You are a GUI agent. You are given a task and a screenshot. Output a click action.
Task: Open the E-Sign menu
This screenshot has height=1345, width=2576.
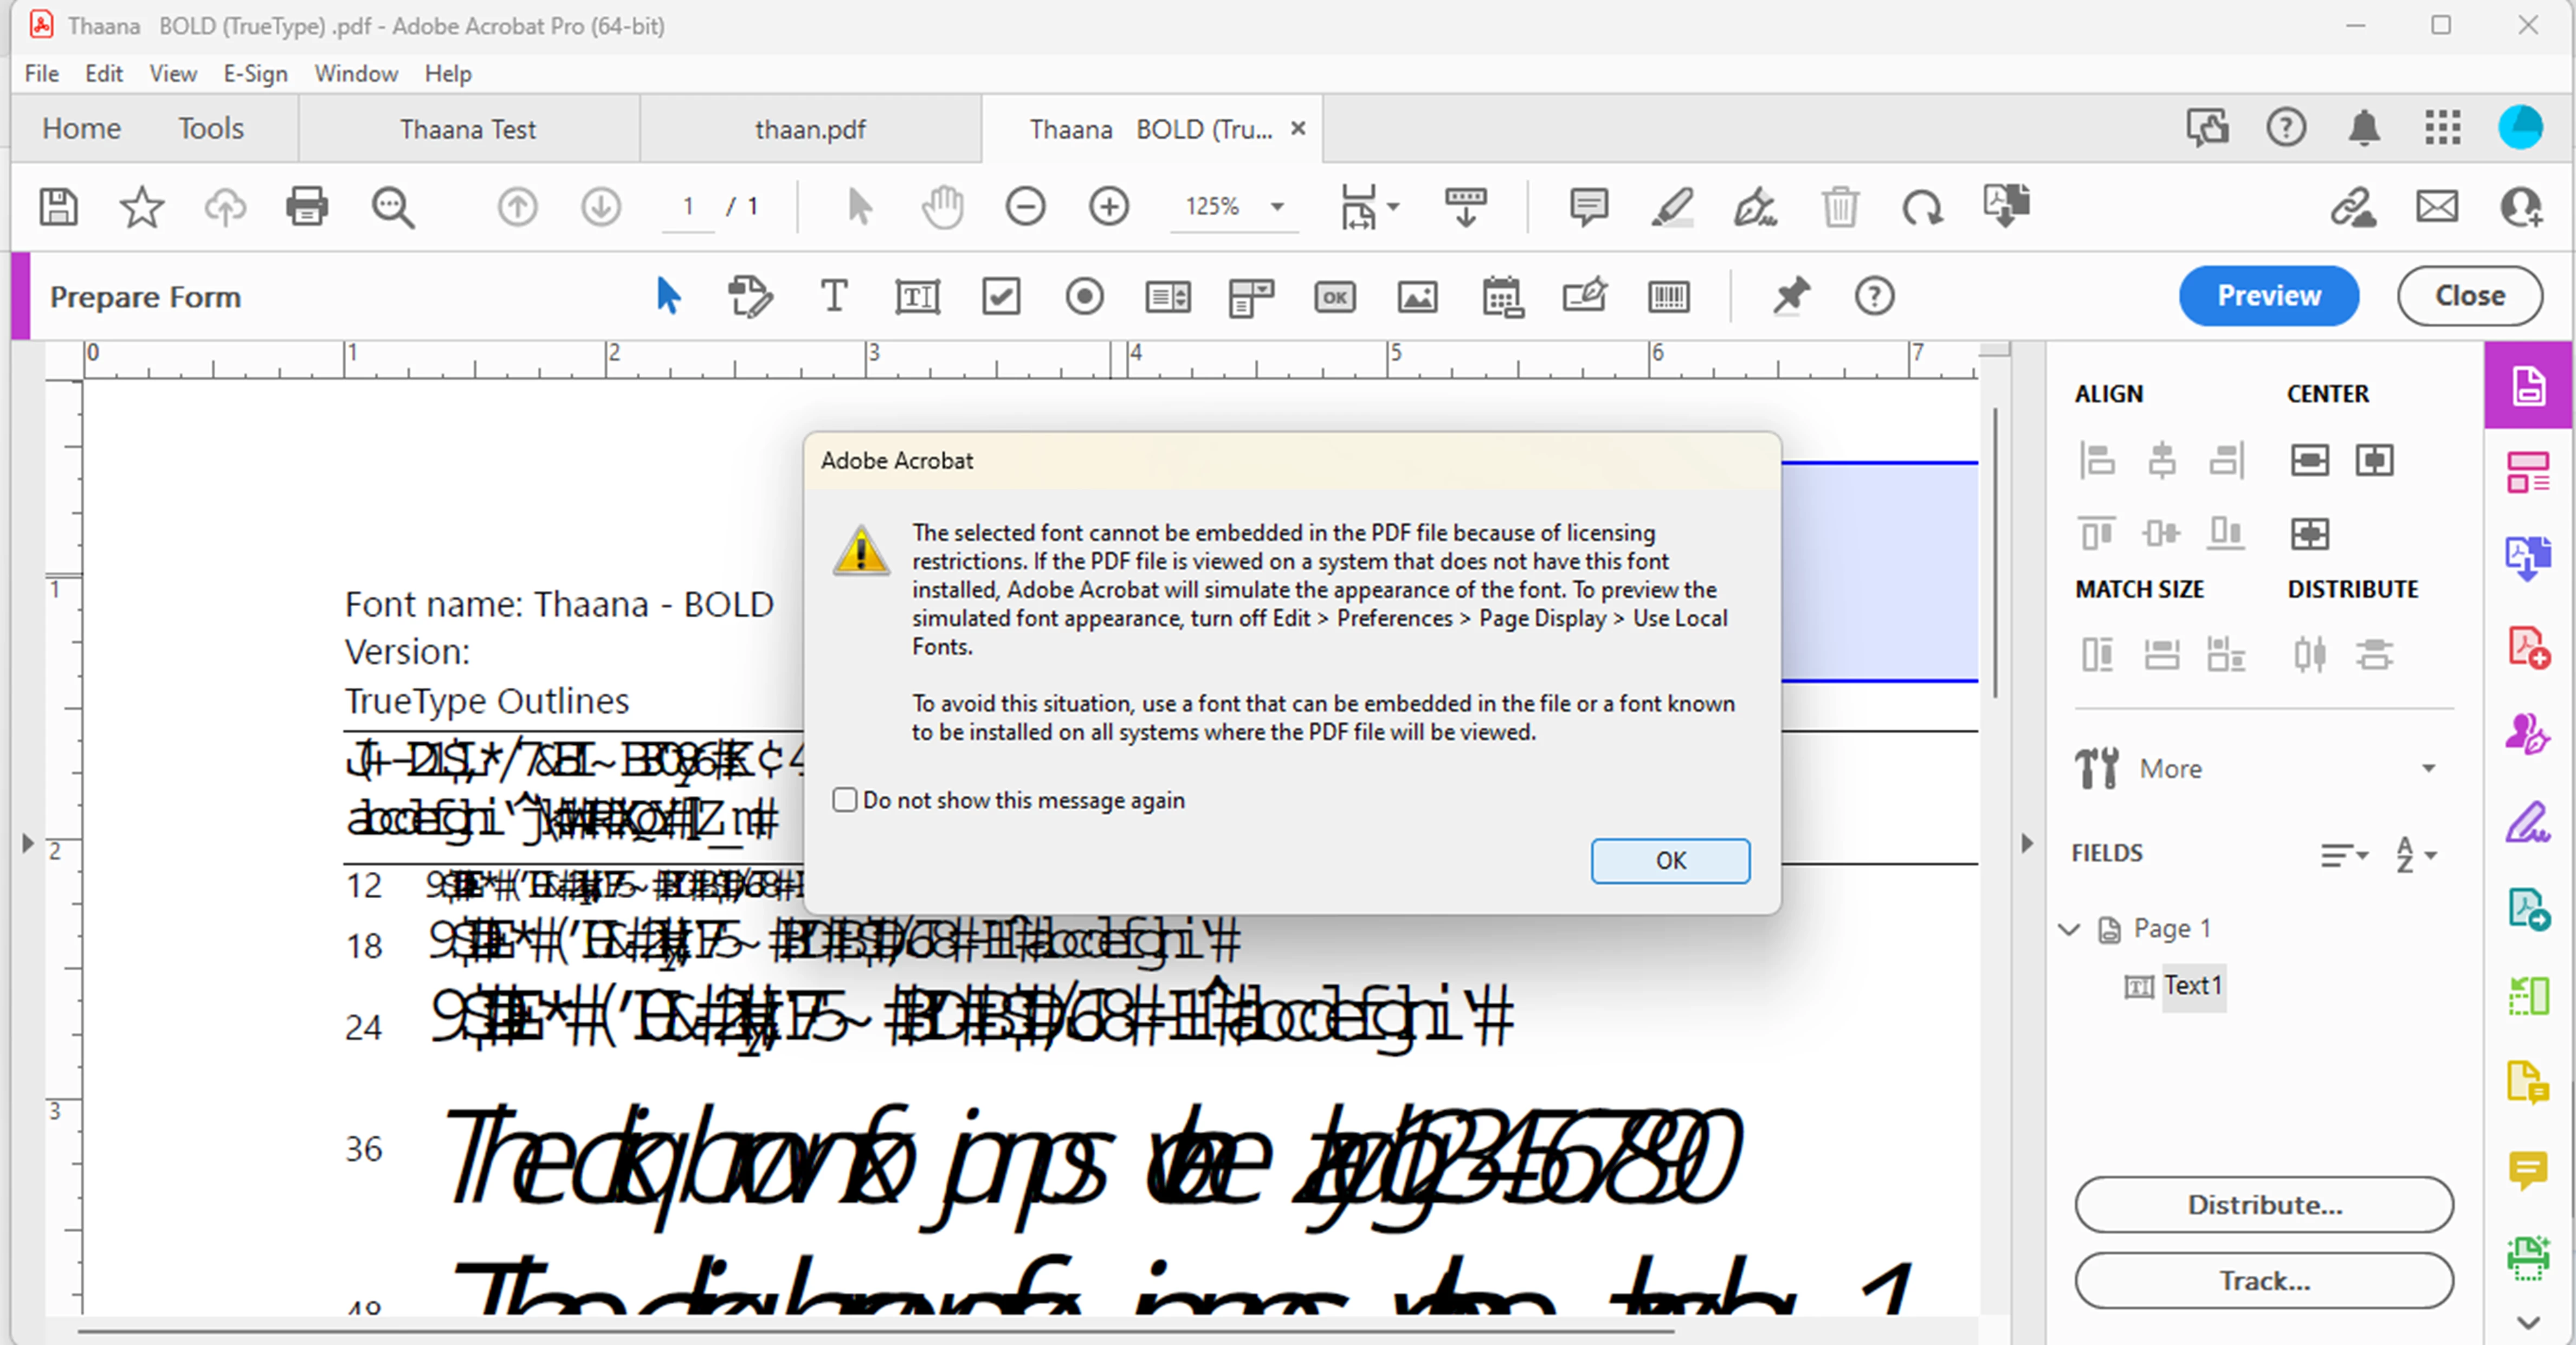(x=255, y=74)
